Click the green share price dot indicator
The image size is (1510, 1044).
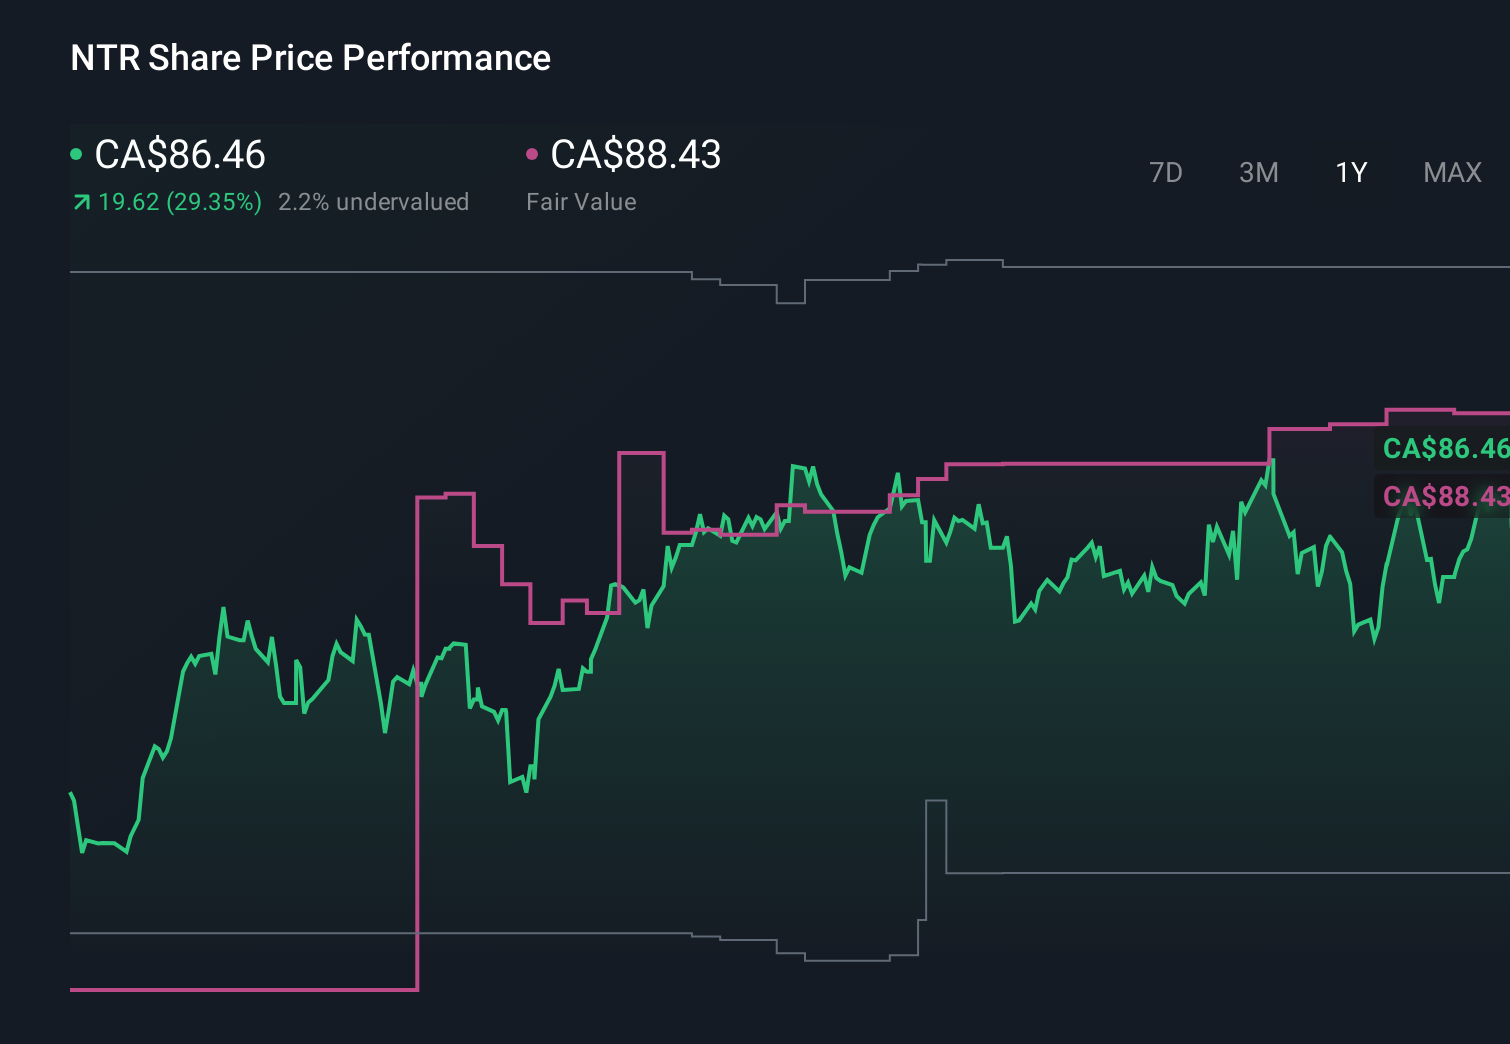point(78,153)
